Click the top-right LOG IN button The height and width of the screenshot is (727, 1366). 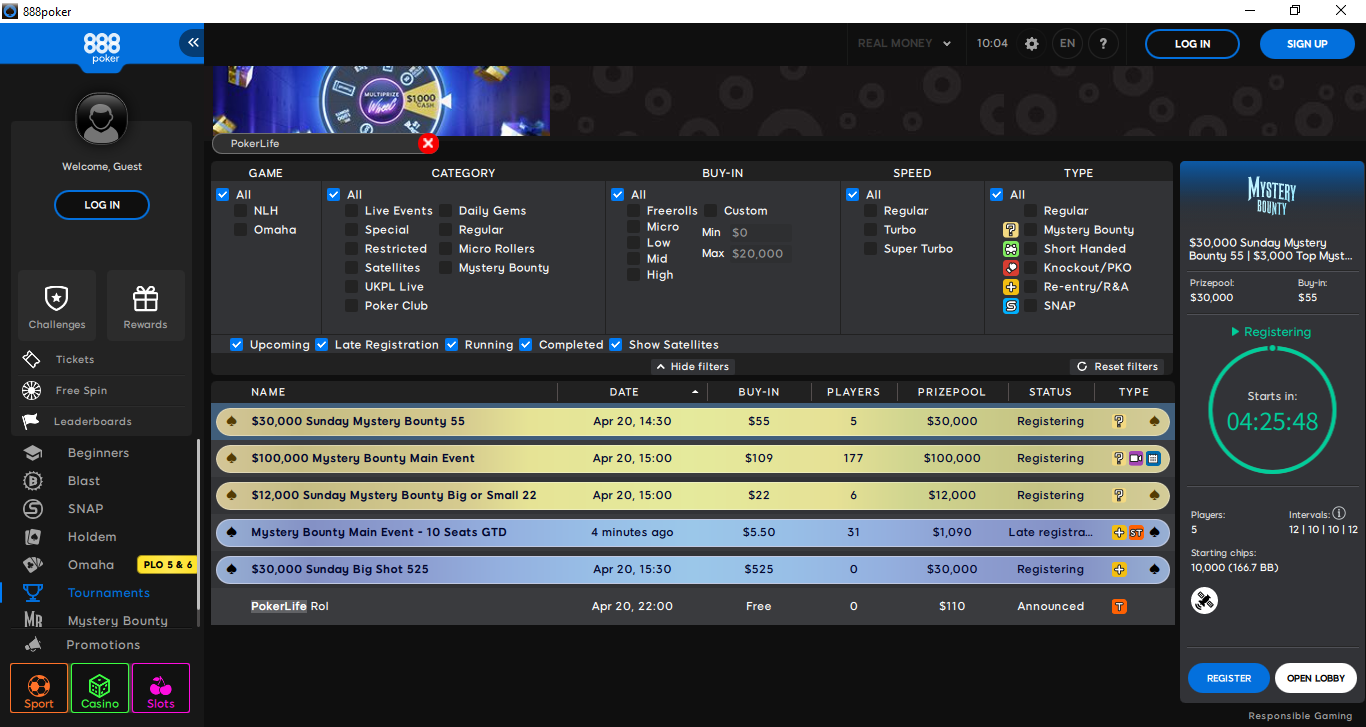point(1192,44)
